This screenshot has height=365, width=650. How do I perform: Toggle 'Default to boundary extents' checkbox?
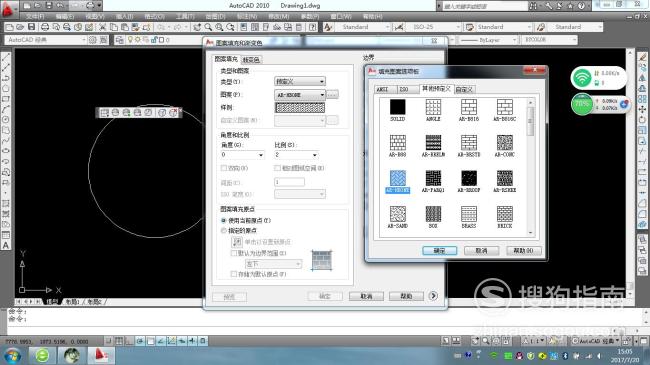(x=234, y=253)
